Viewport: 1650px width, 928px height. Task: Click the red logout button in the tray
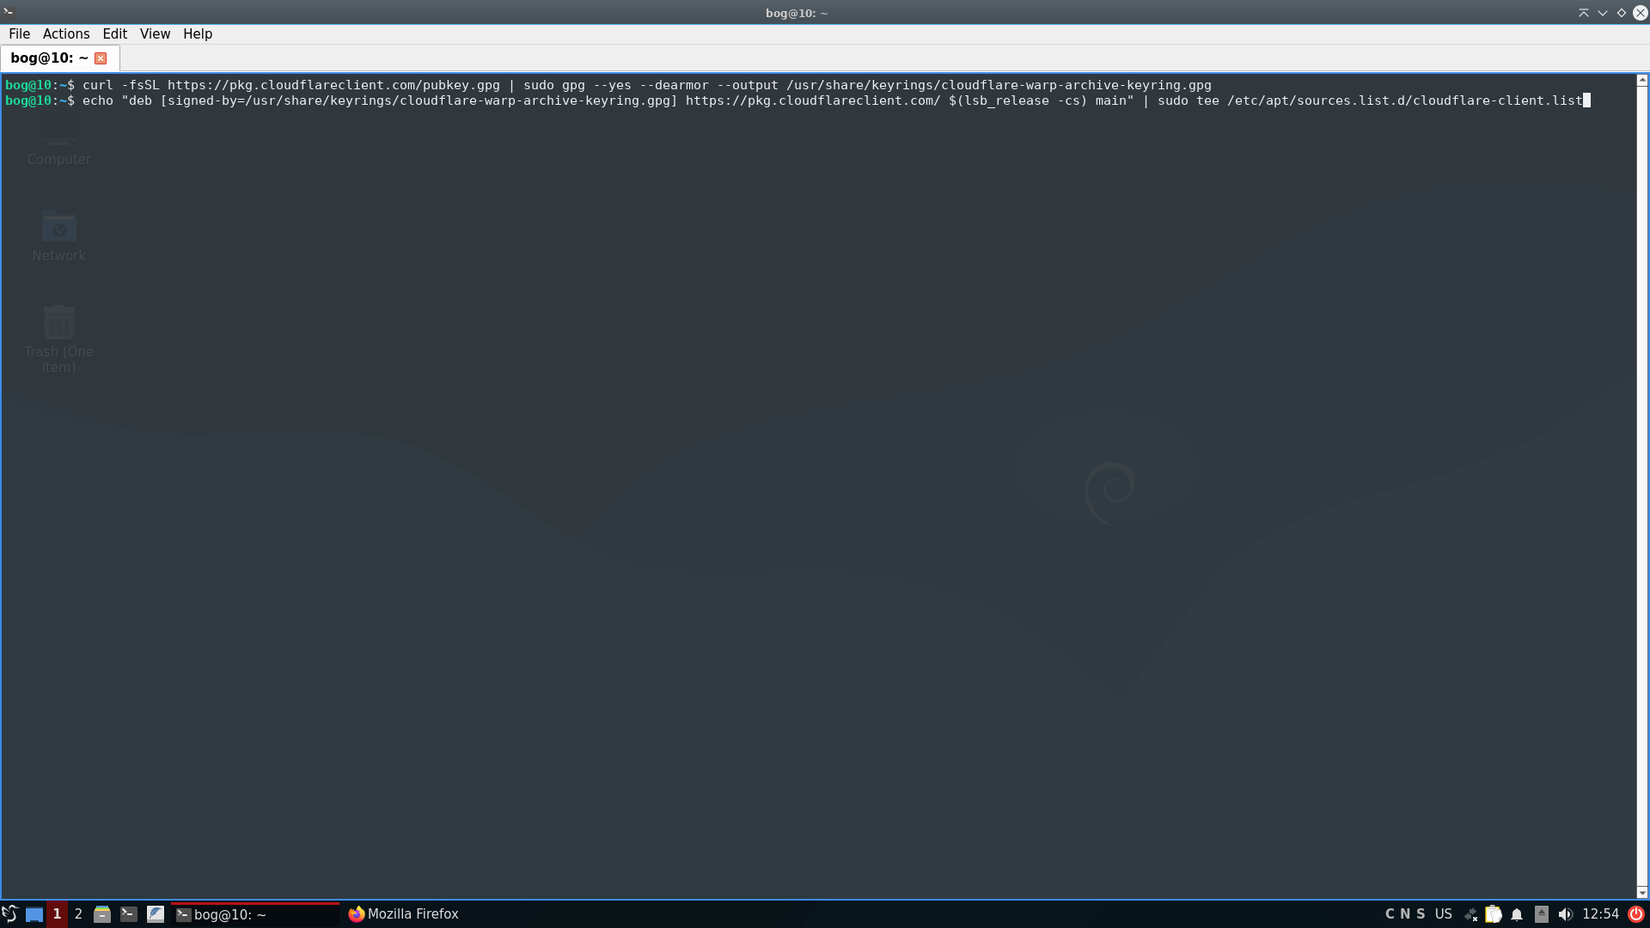point(1635,913)
